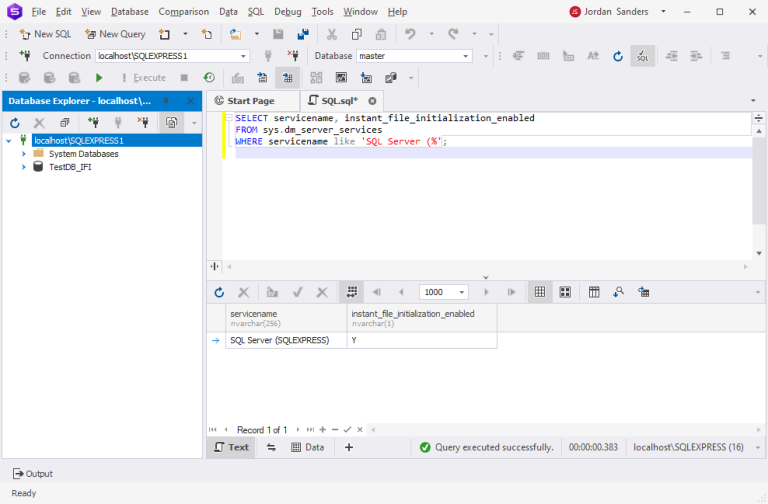This screenshot has width=768, height=504.
Task: Click the Cut scissors icon
Action: point(330,34)
